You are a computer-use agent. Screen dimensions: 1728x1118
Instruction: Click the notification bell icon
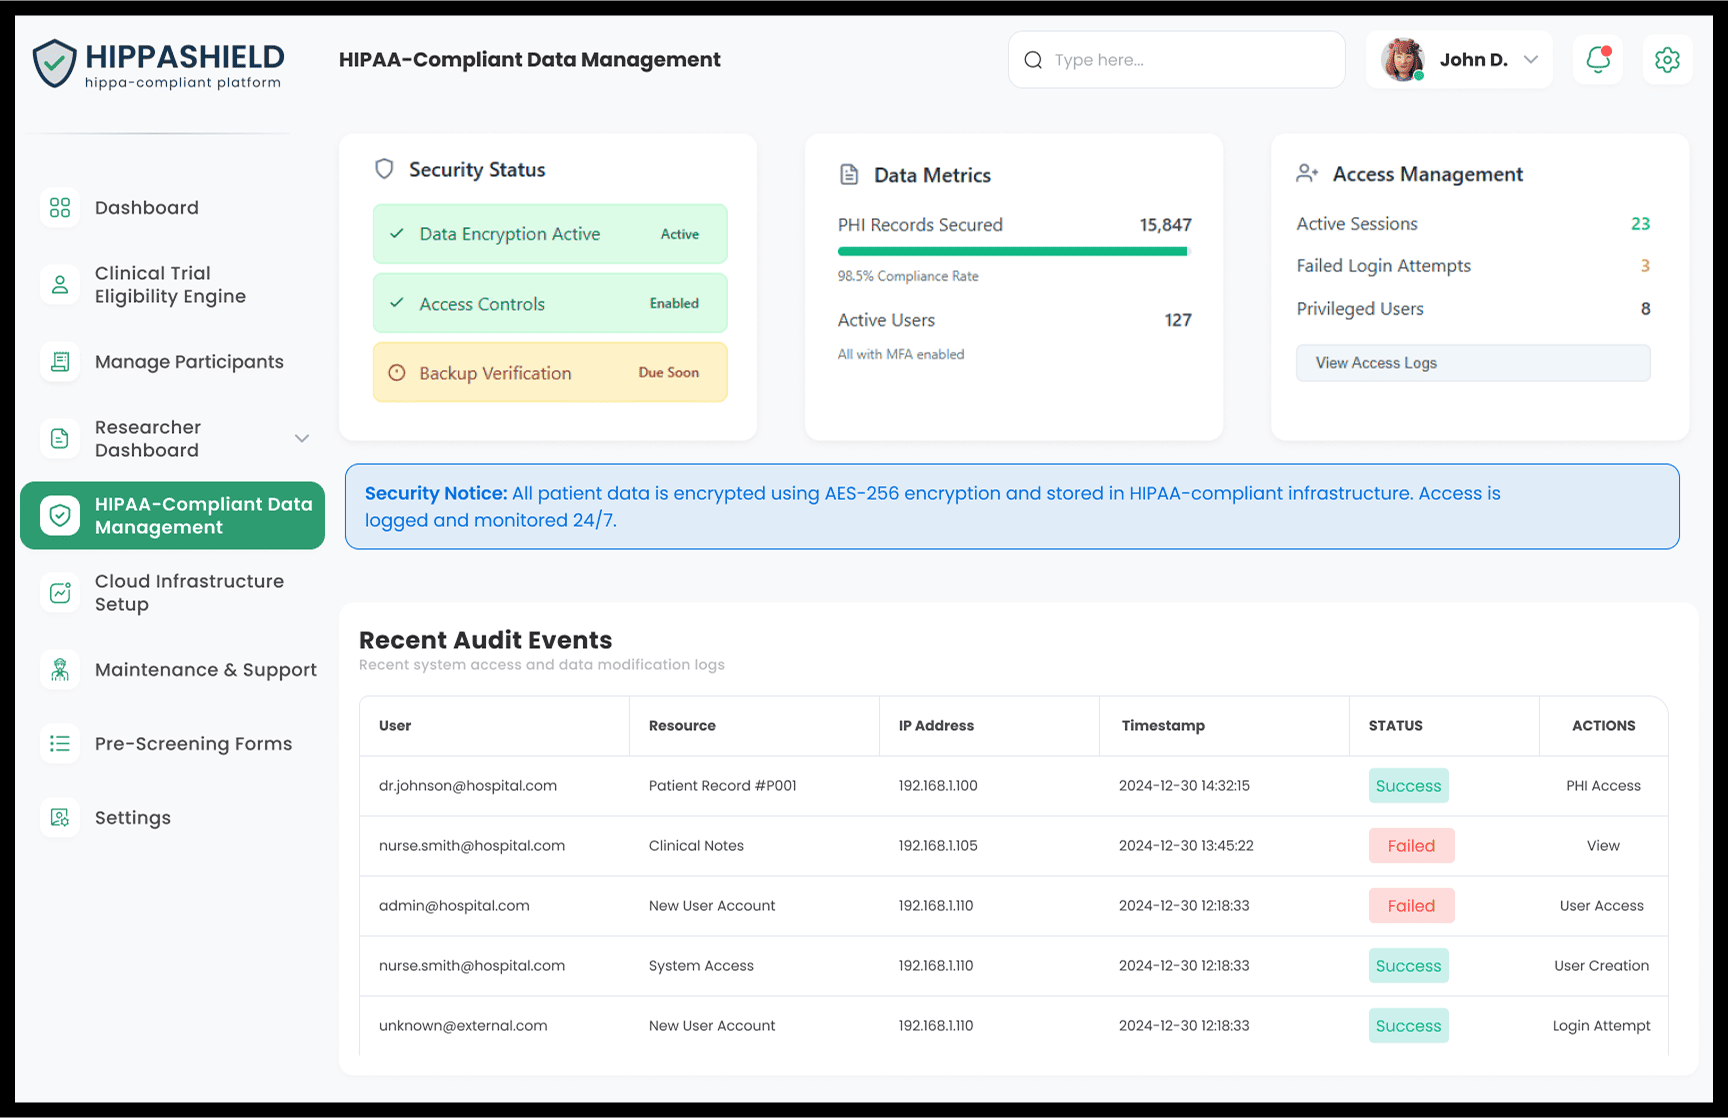[x=1597, y=60]
